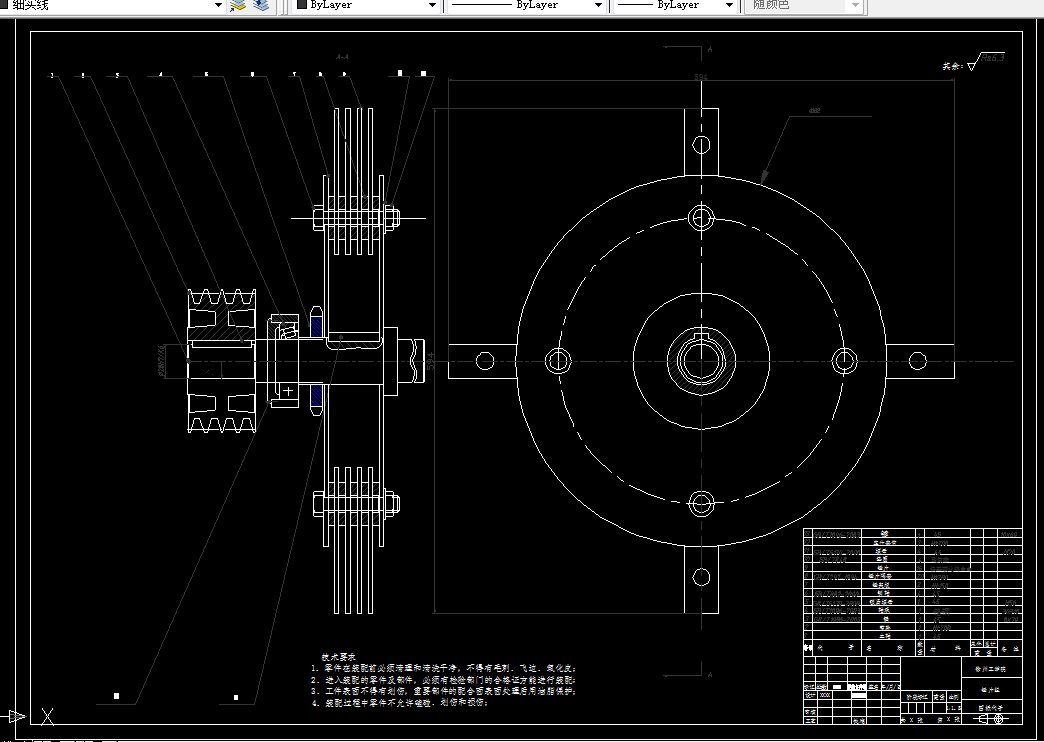
Task: Select the A-A section view label
Action: (342, 57)
